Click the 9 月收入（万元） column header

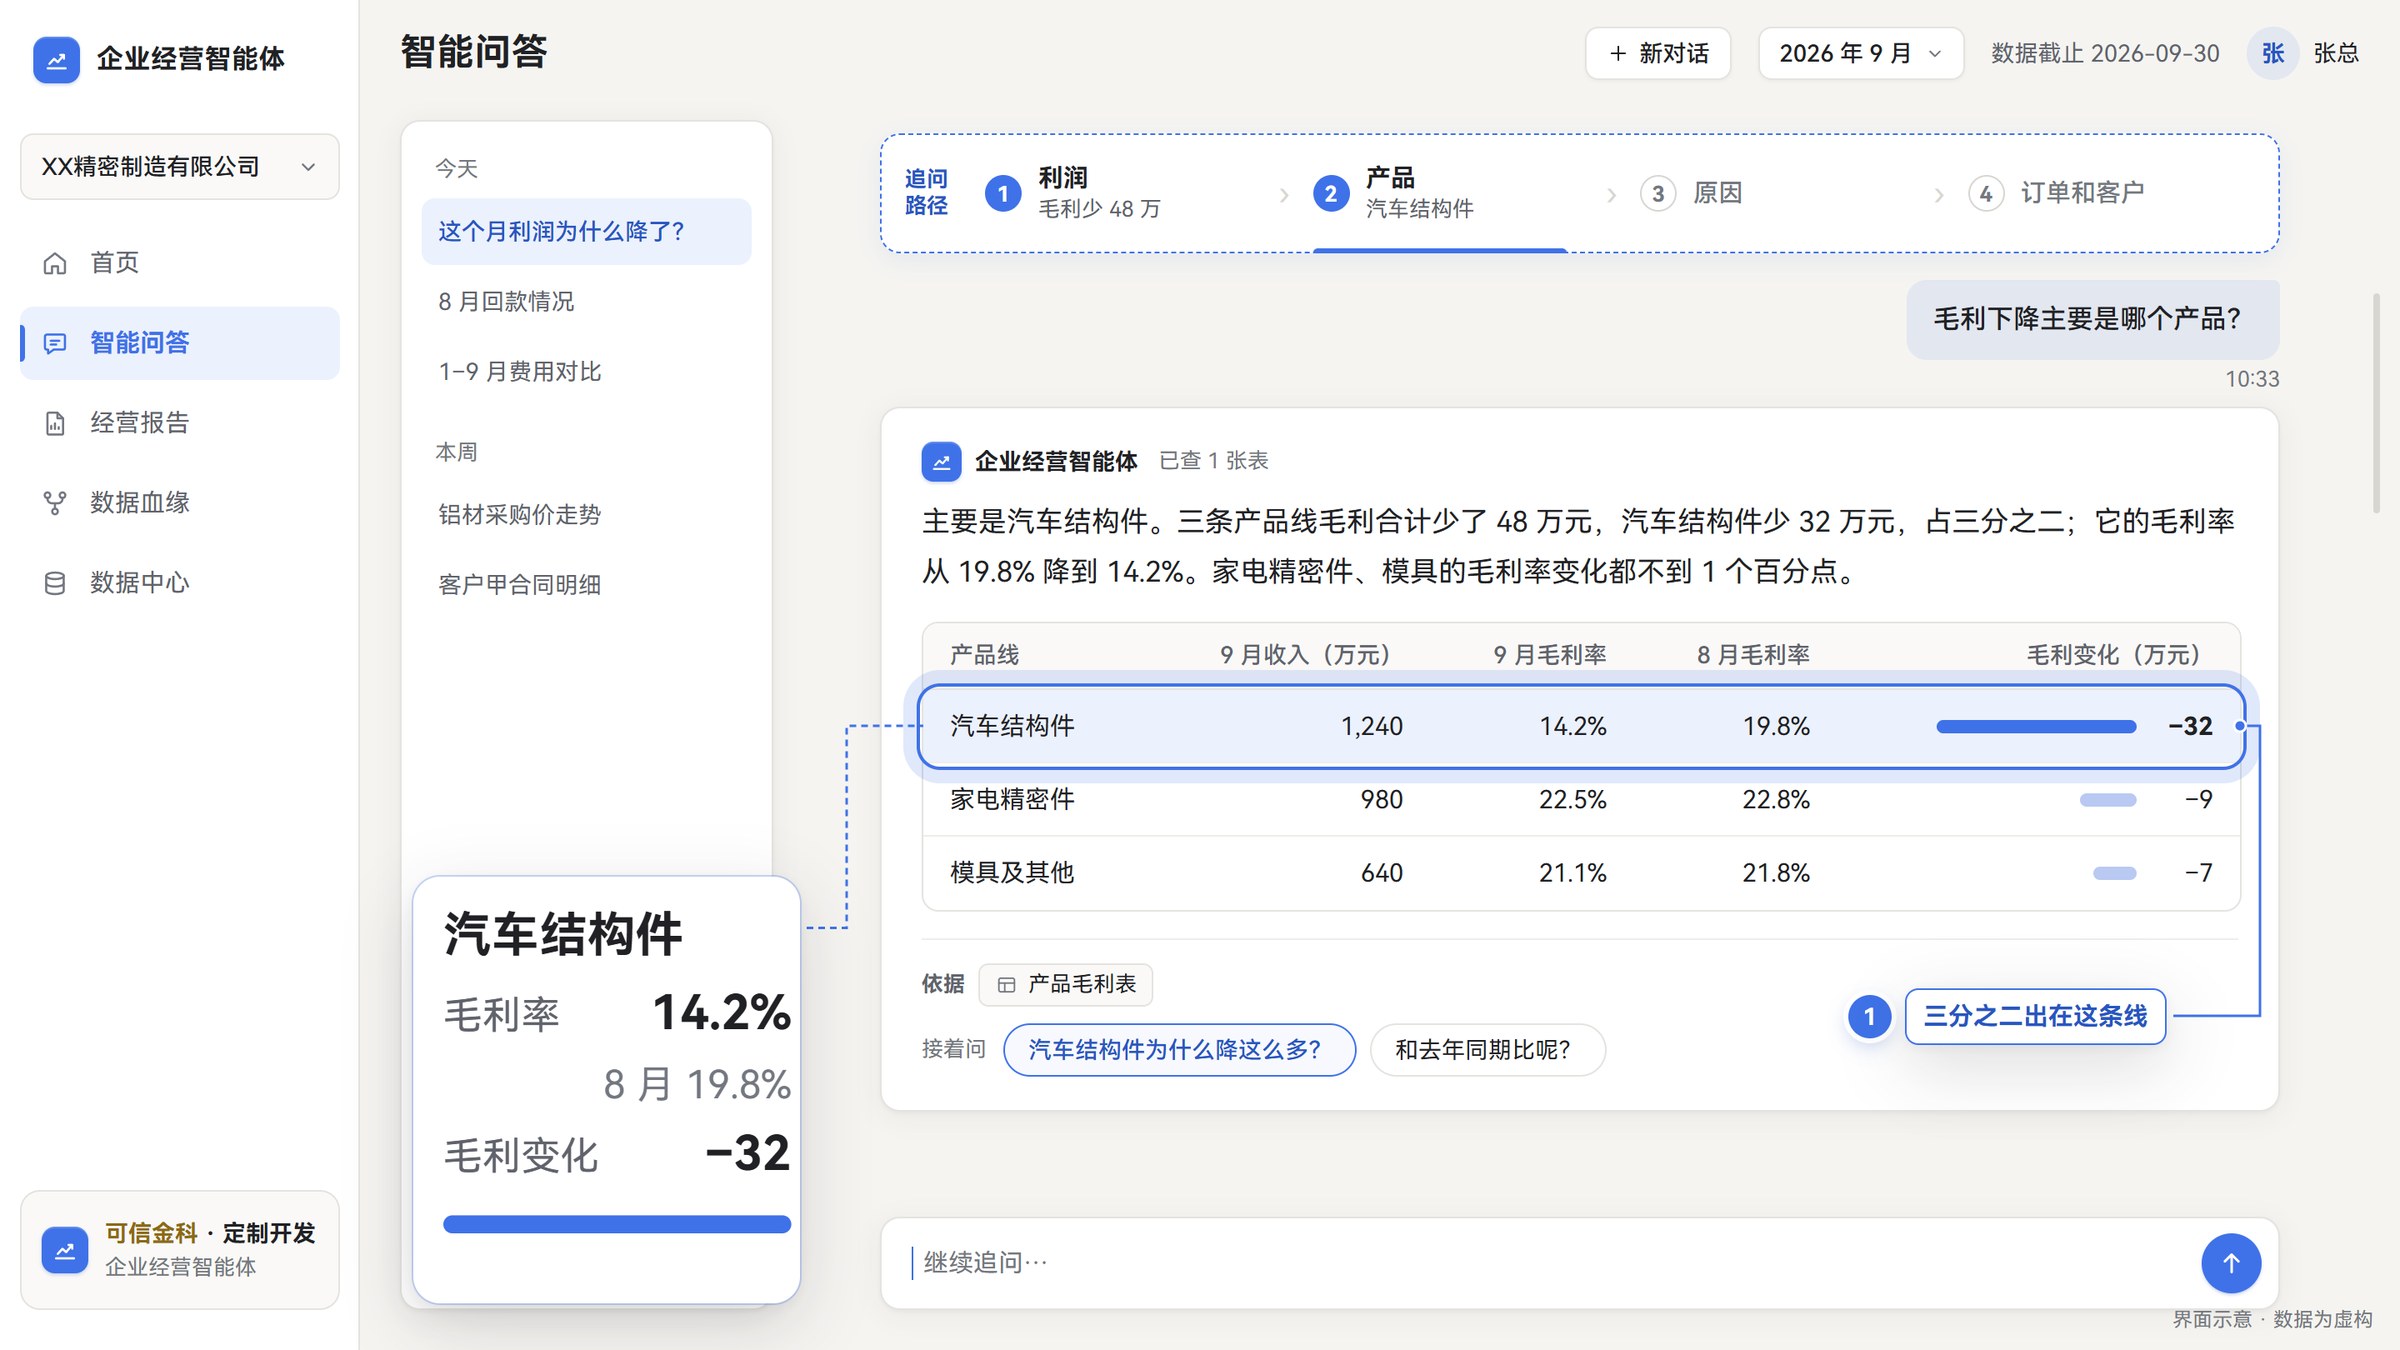(1311, 655)
